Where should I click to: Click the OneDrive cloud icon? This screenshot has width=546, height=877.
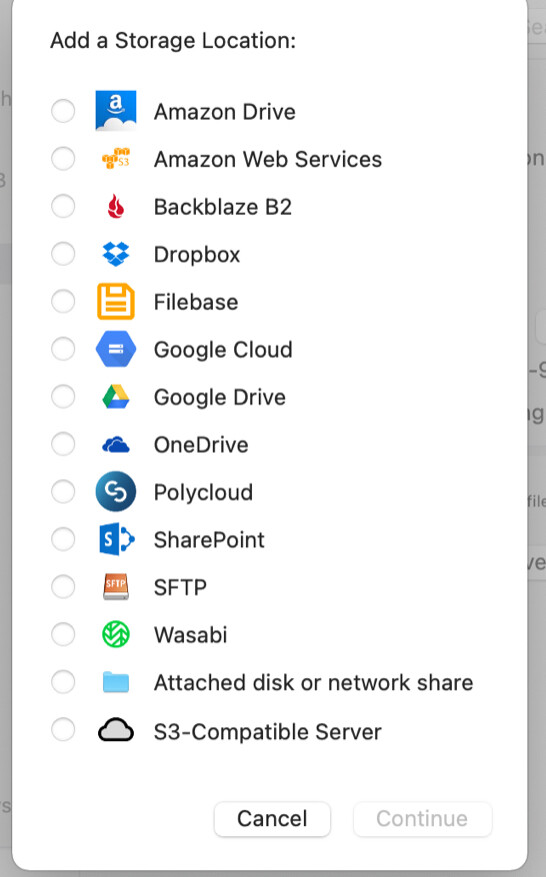(116, 445)
